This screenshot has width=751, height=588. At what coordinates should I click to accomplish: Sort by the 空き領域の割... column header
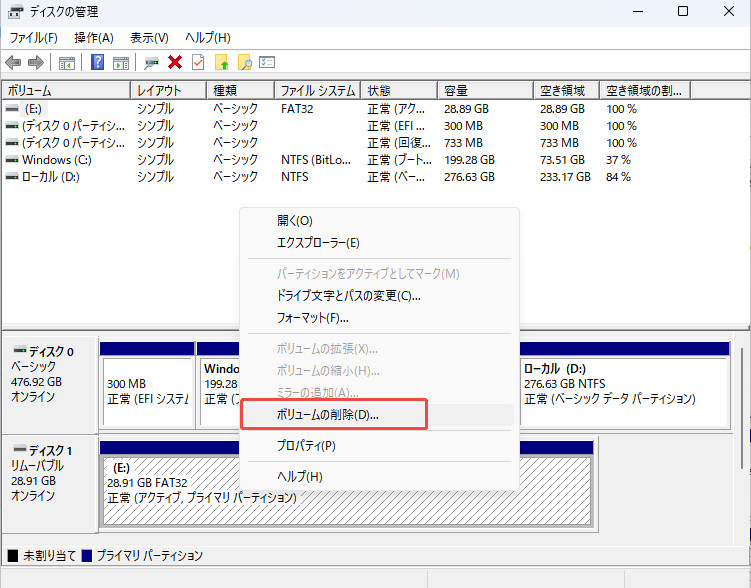click(x=645, y=90)
